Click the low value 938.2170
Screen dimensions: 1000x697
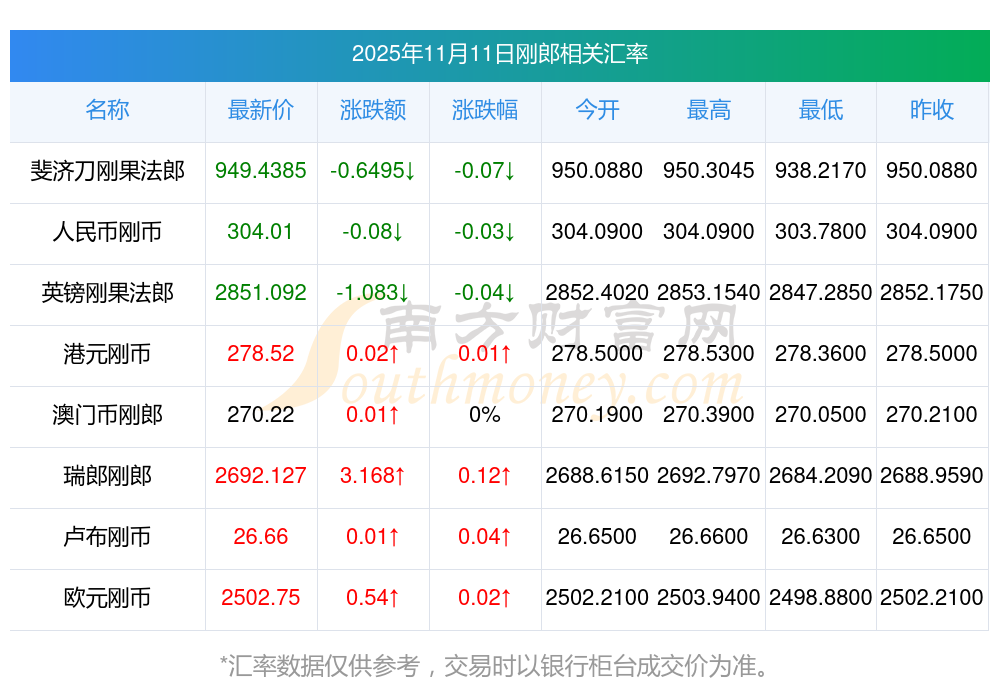821,170
